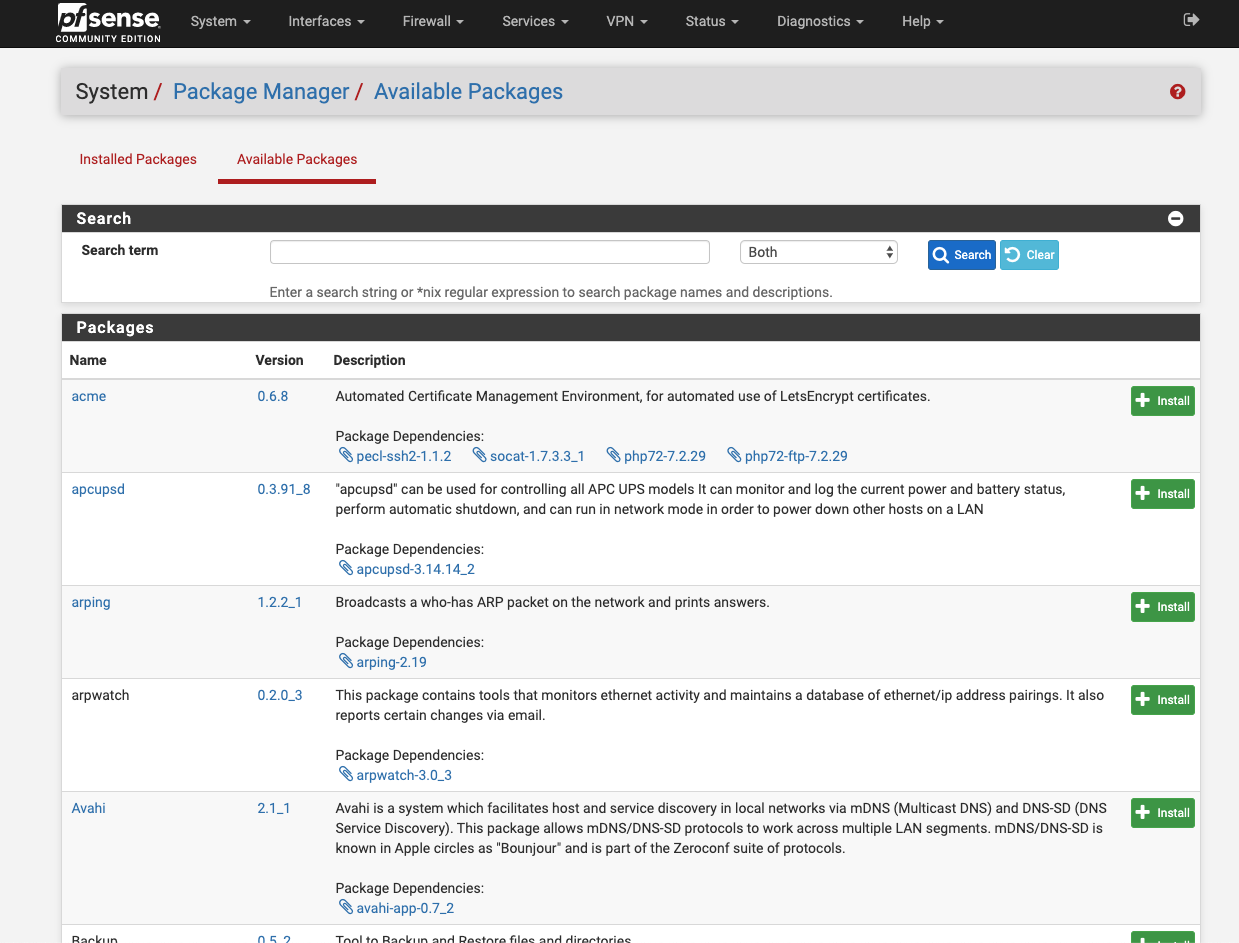1239x943 pixels.
Task: Open the Interfaces menu
Action: (x=326, y=21)
